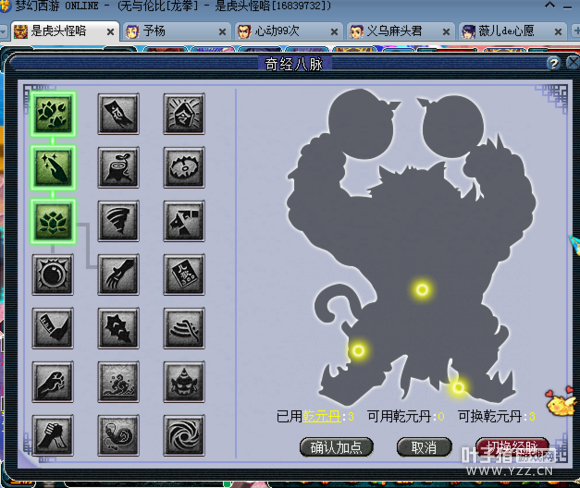Click the 奇经八脉 panel title
The image size is (580, 488).
[x=294, y=64]
